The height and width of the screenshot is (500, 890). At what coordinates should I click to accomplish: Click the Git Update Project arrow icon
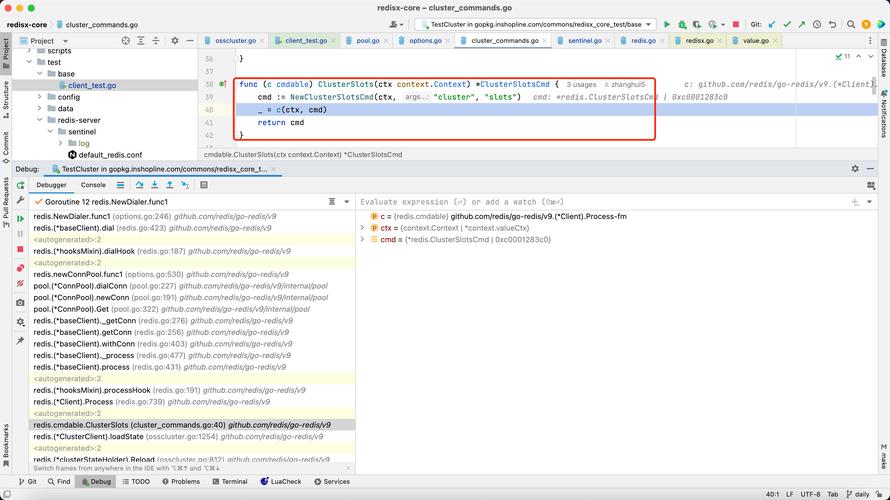coord(772,24)
